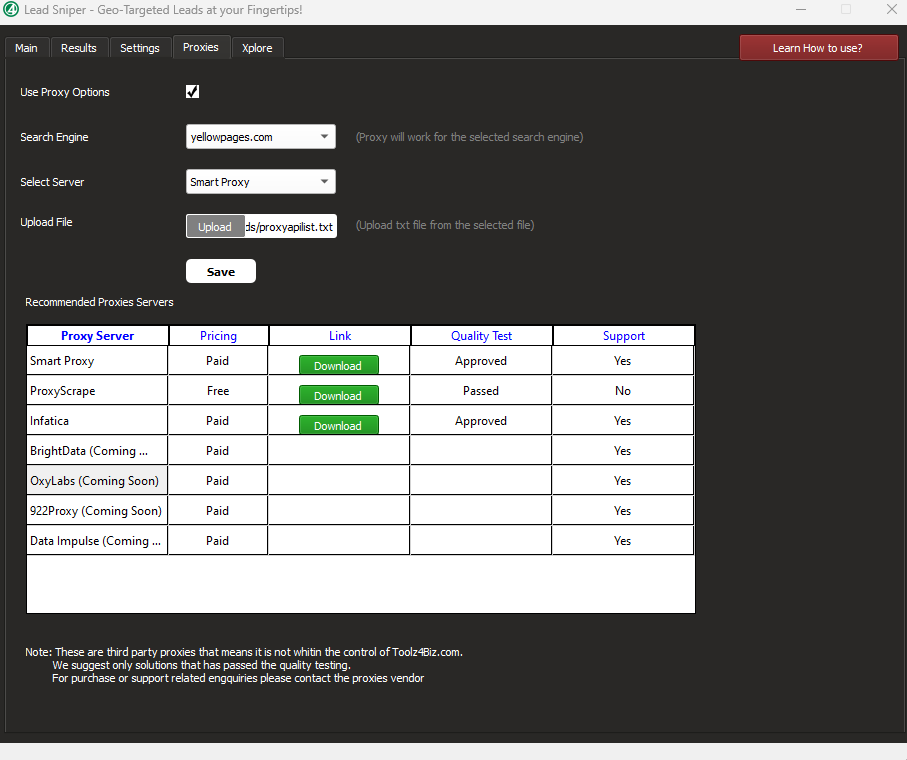
Task: Open the Results tab
Action: (x=79, y=48)
